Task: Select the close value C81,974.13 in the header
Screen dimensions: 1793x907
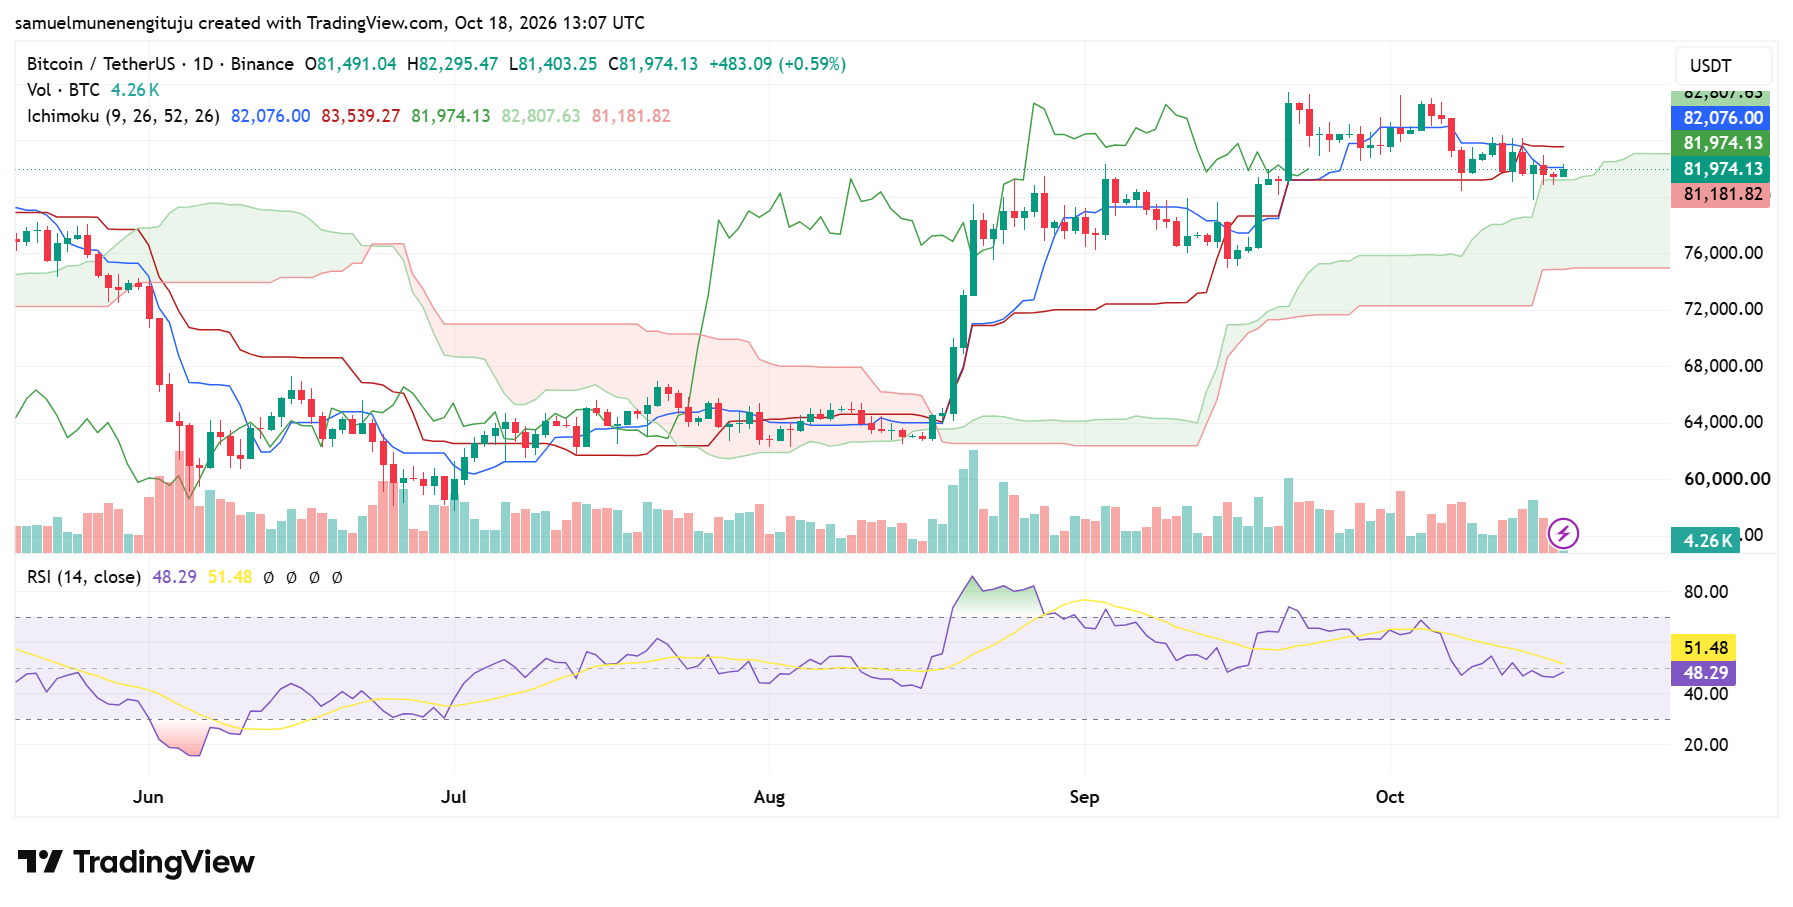Action: [x=653, y=64]
